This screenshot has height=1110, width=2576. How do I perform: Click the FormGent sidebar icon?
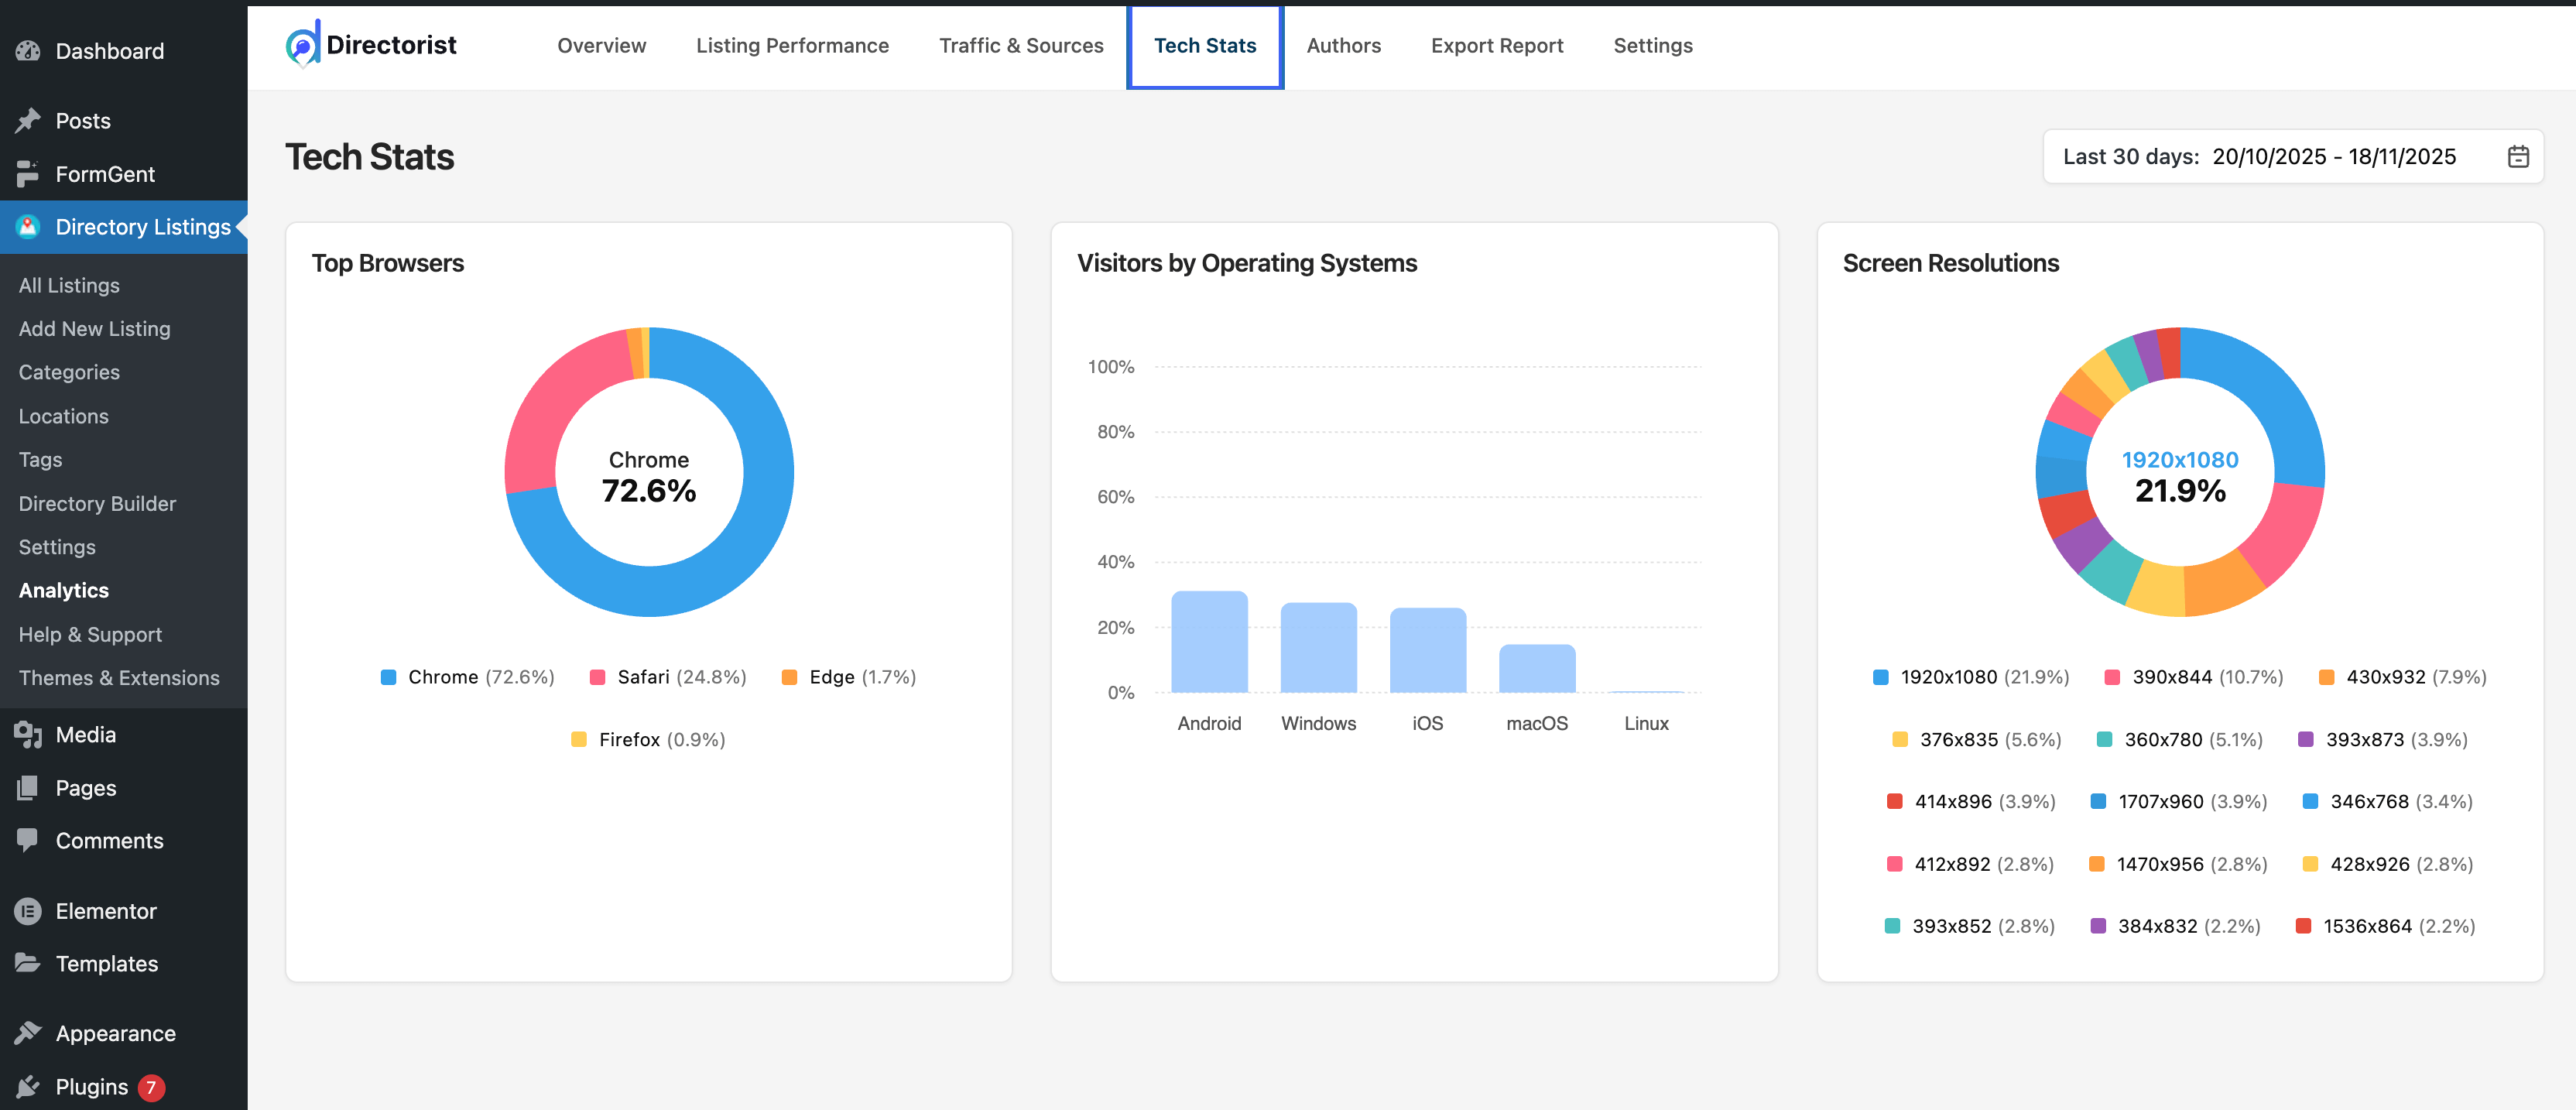[28, 174]
